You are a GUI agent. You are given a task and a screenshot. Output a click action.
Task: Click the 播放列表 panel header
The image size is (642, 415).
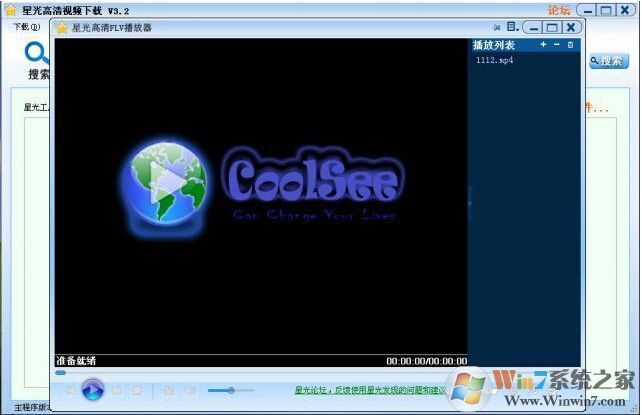click(494, 45)
